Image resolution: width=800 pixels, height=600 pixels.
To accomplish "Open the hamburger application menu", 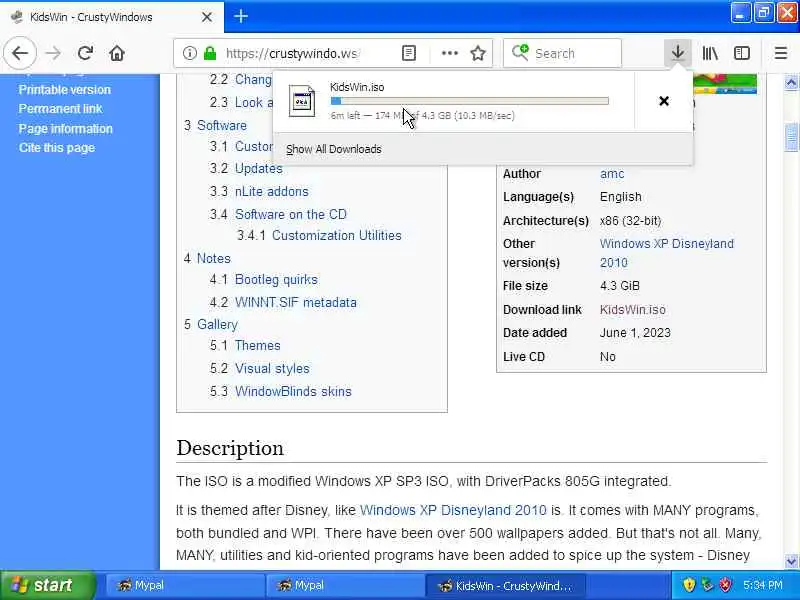I will coord(781,53).
